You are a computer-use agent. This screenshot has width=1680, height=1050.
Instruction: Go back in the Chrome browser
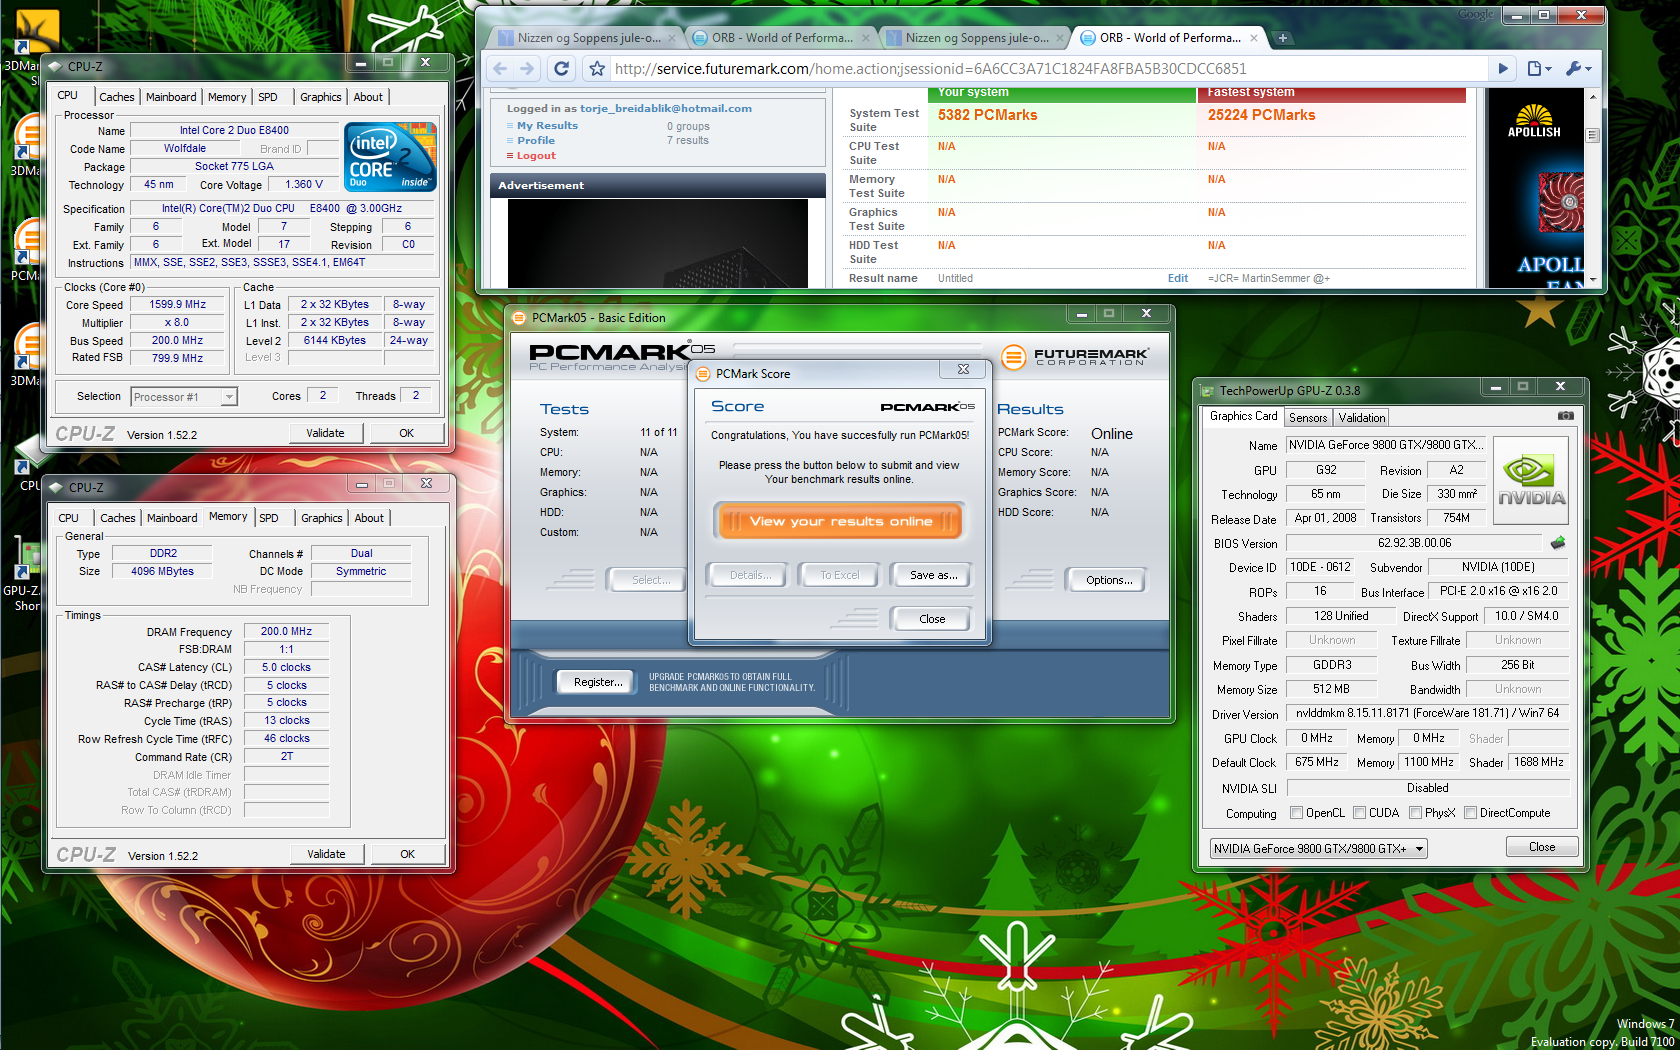point(500,69)
